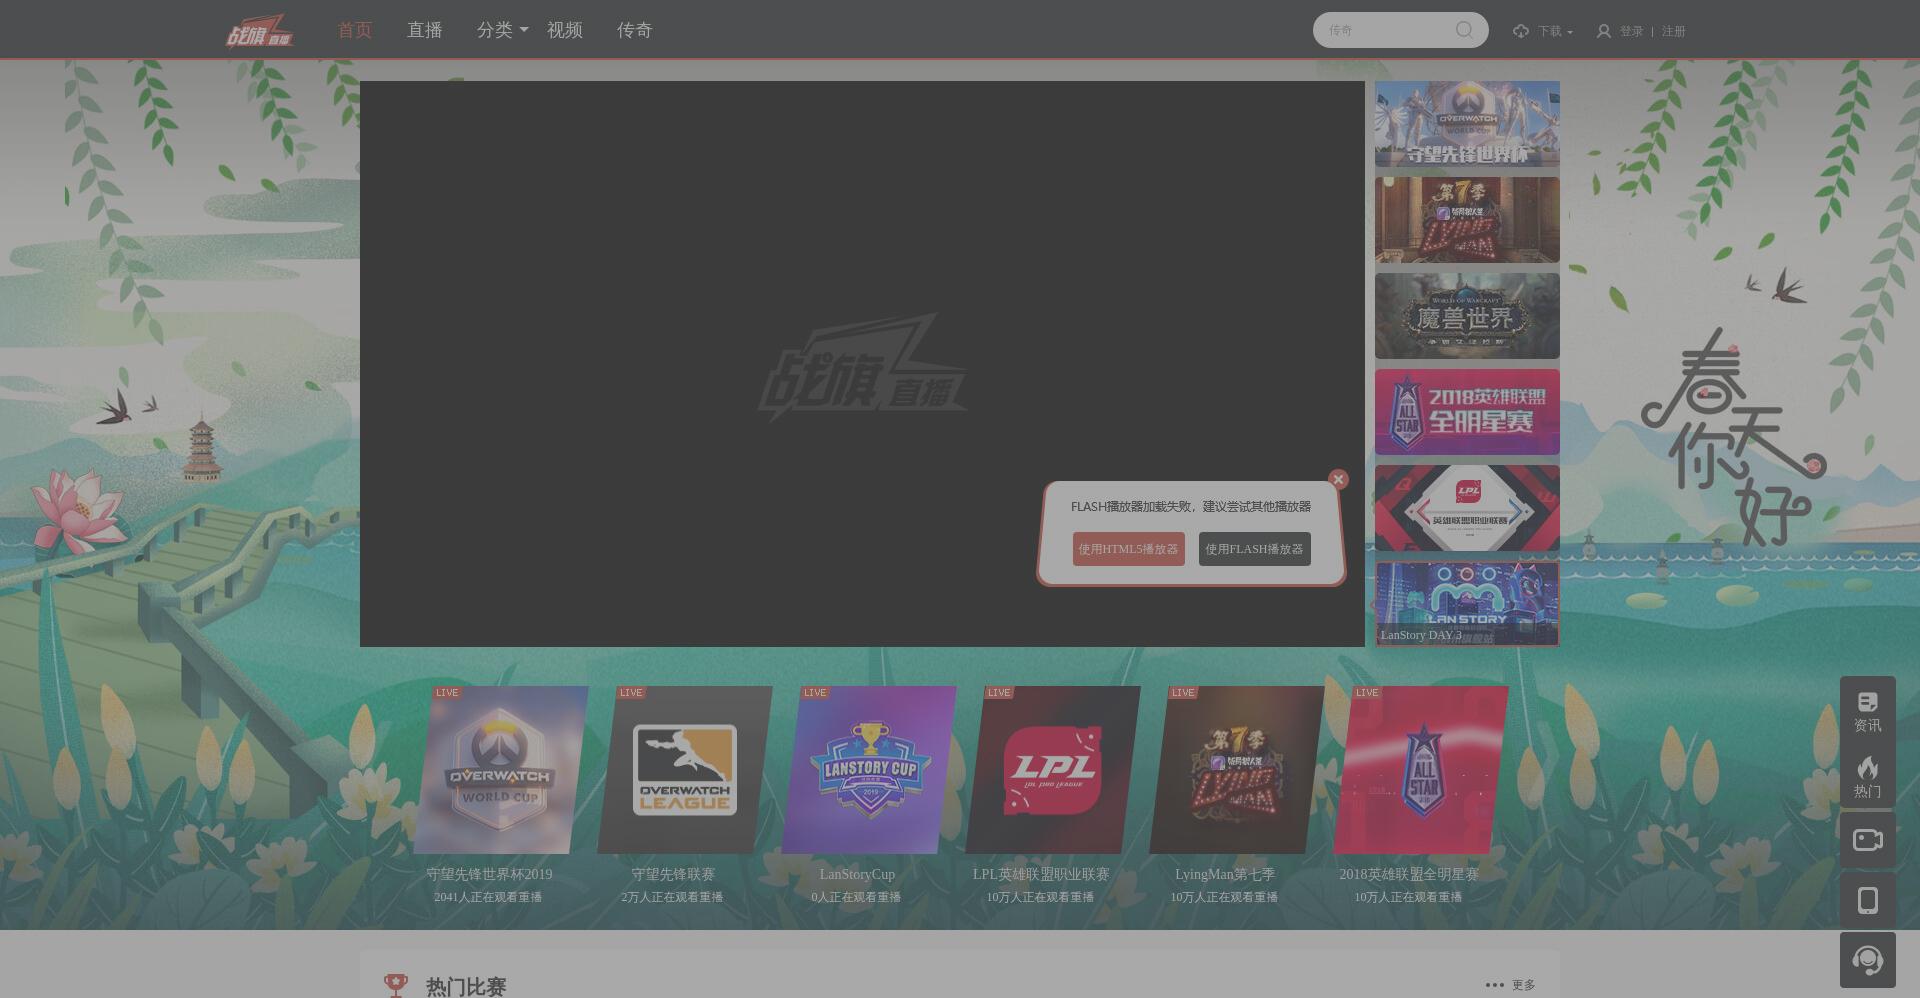1920x998 pixels.
Task: Click the cloud download icon
Action: 1521,31
